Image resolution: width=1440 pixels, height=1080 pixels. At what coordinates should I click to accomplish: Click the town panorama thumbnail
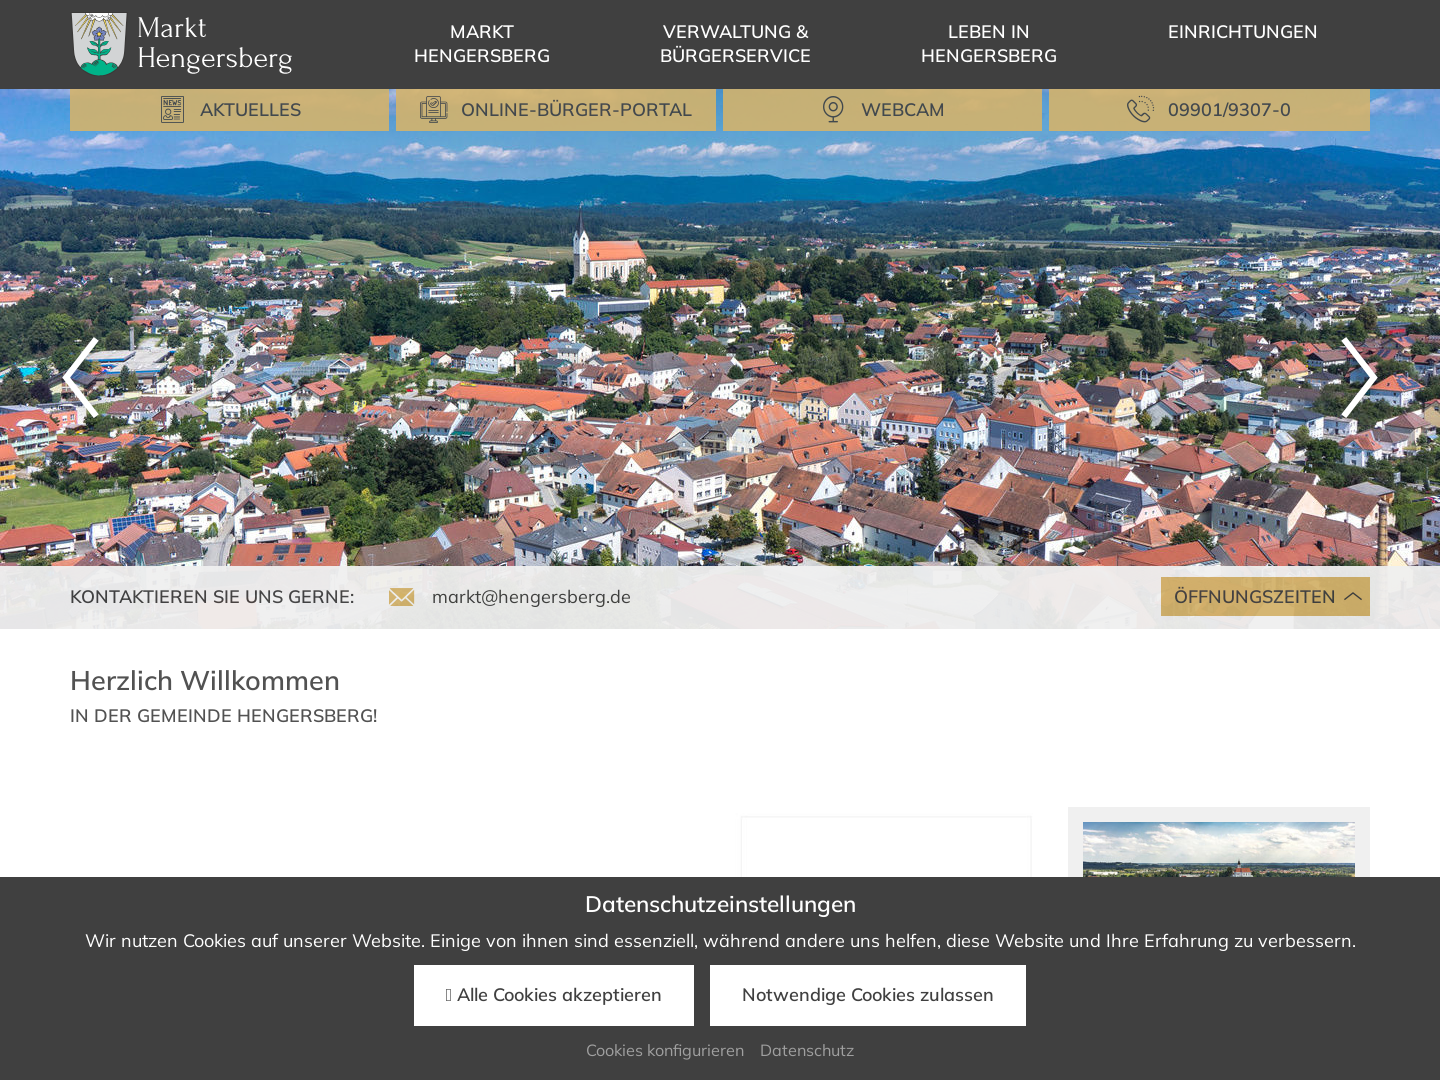pyautogui.click(x=1219, y=850)
